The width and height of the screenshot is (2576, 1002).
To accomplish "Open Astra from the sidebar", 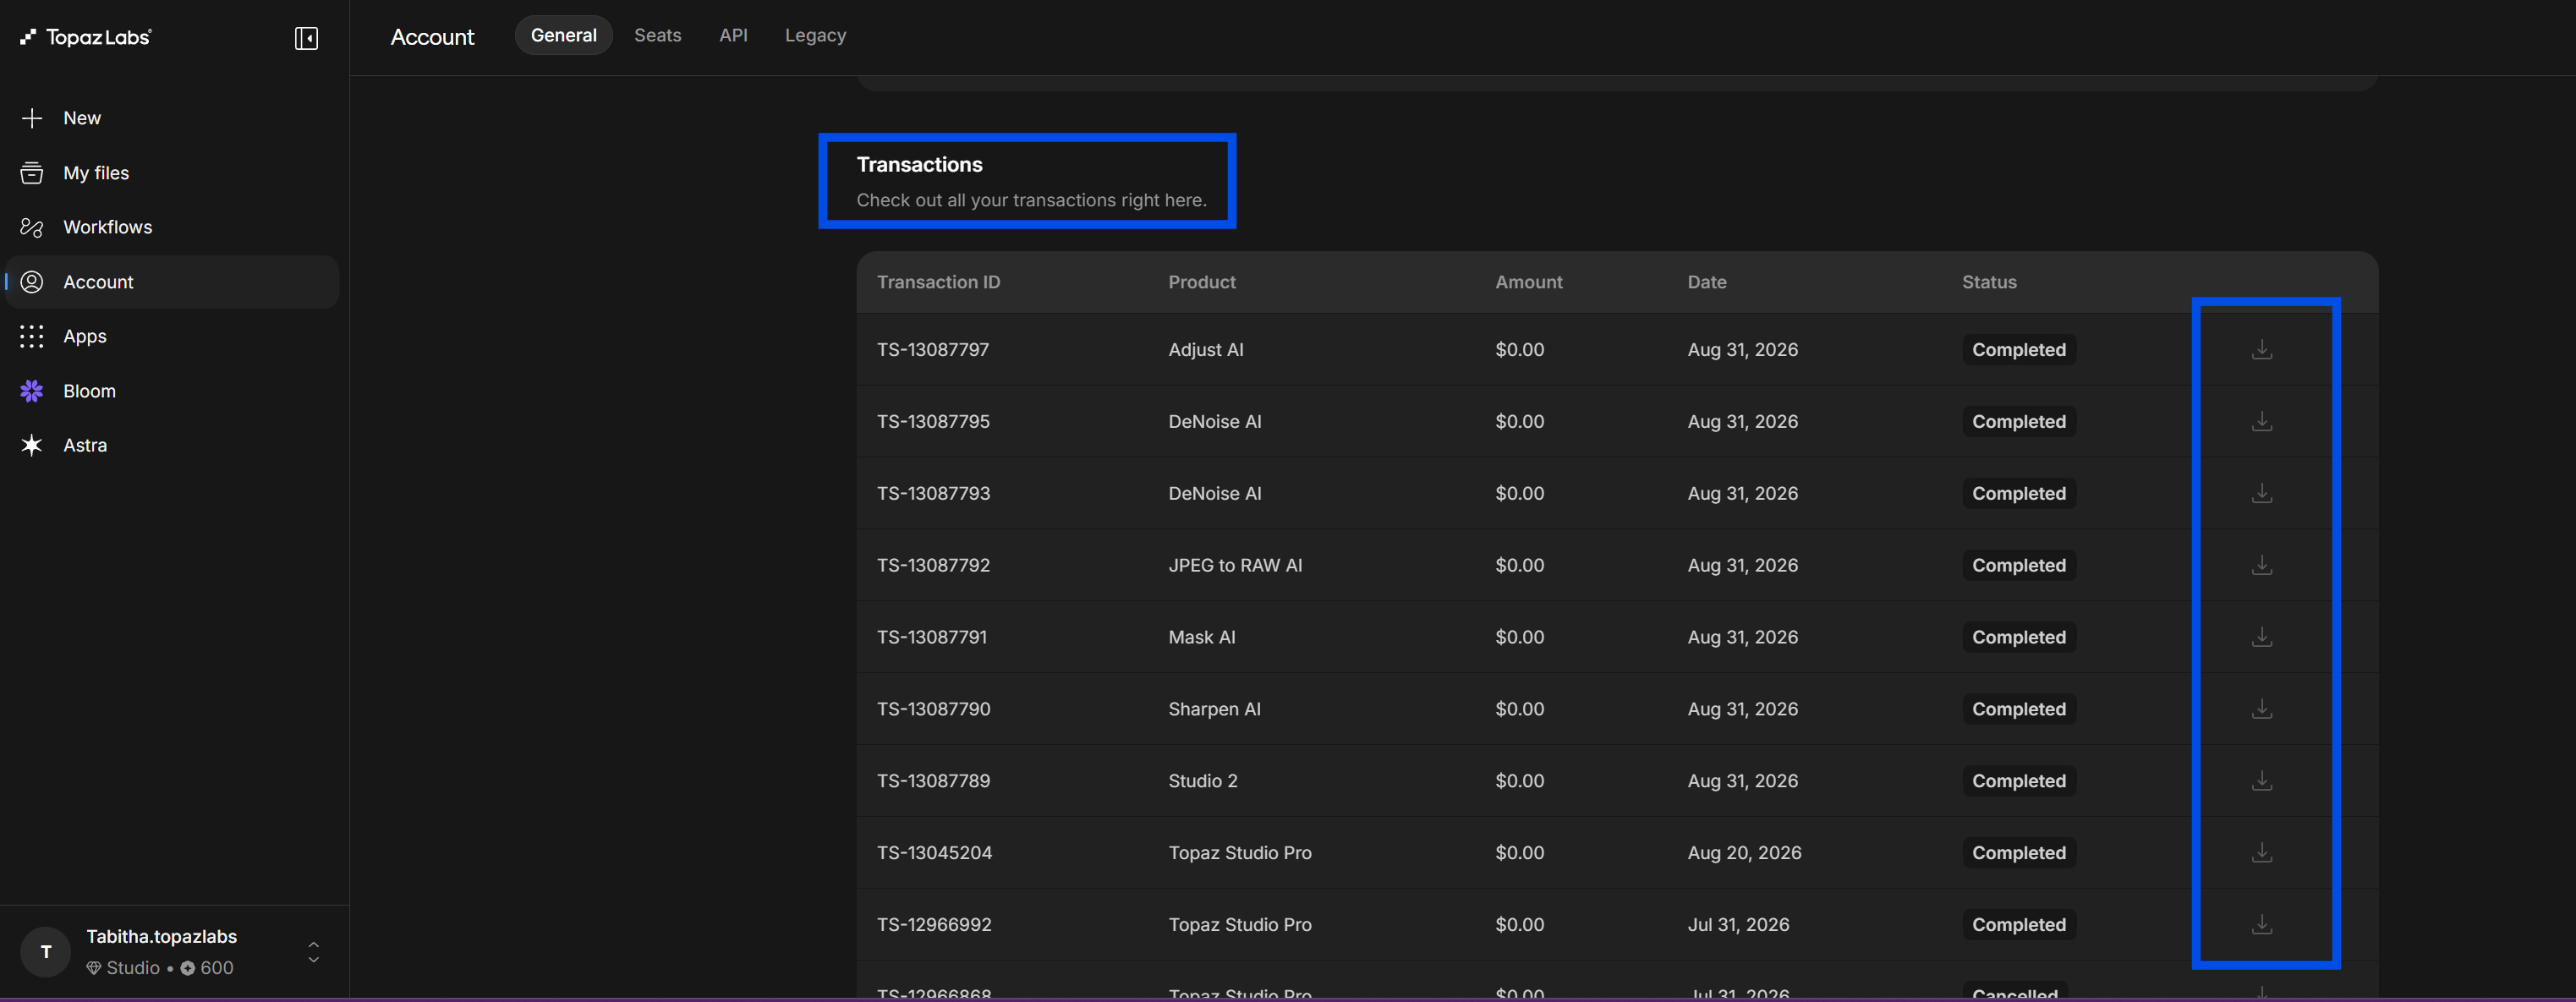I will point(85,445).
